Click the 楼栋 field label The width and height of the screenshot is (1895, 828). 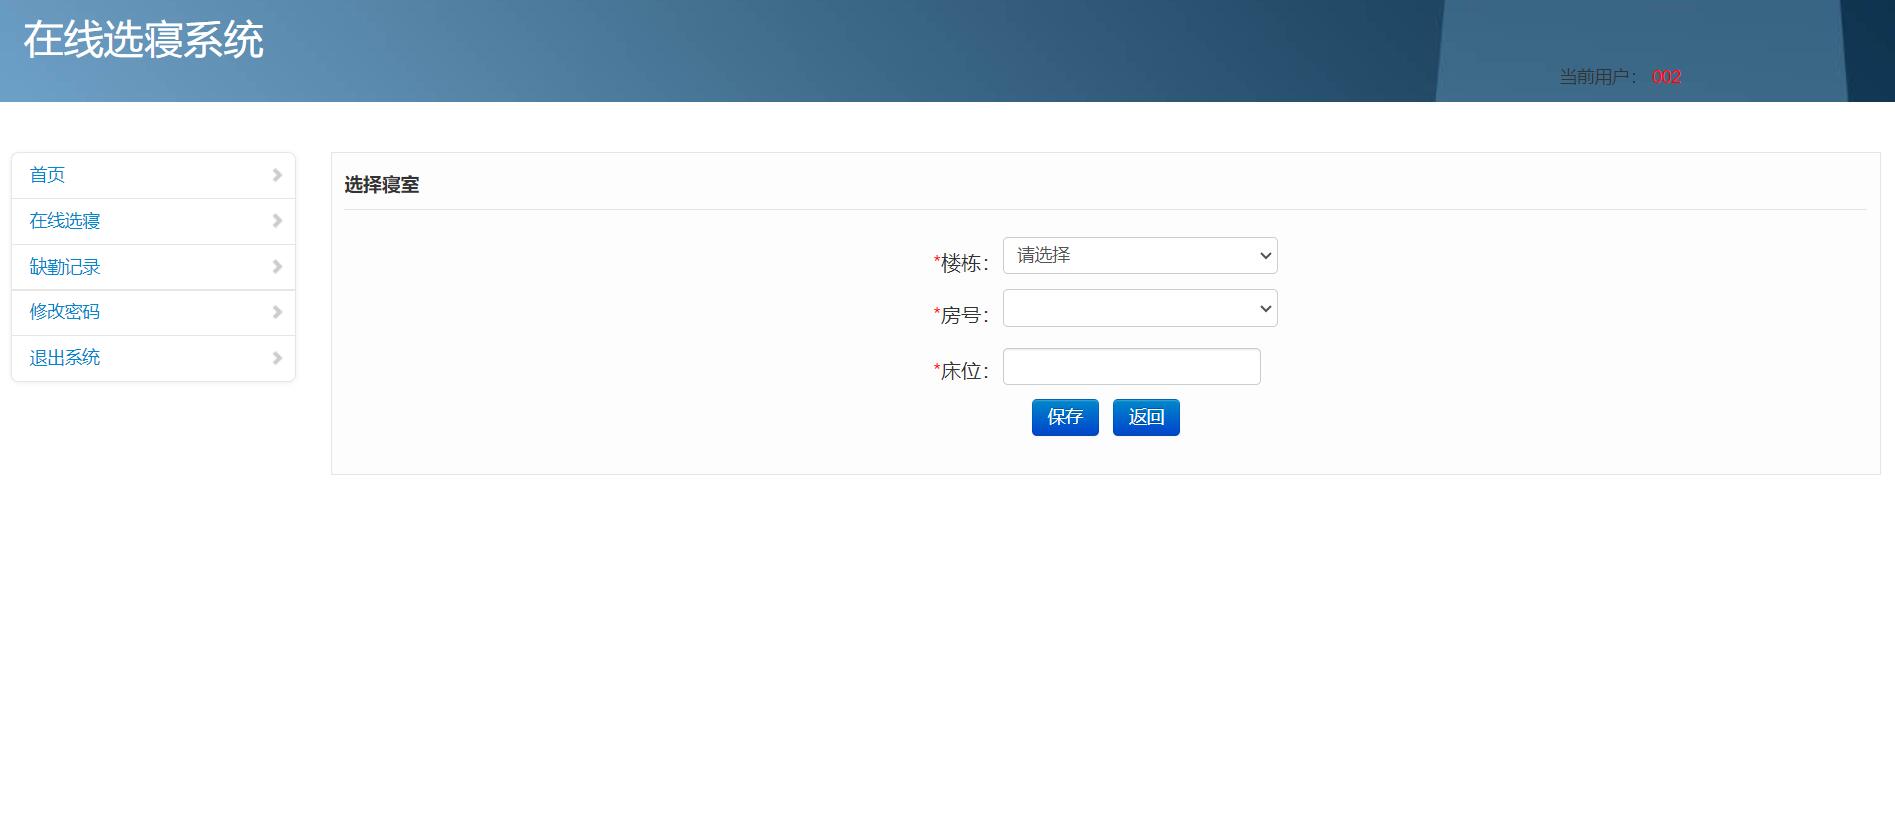pyautogui.click(x=961, y=263)
